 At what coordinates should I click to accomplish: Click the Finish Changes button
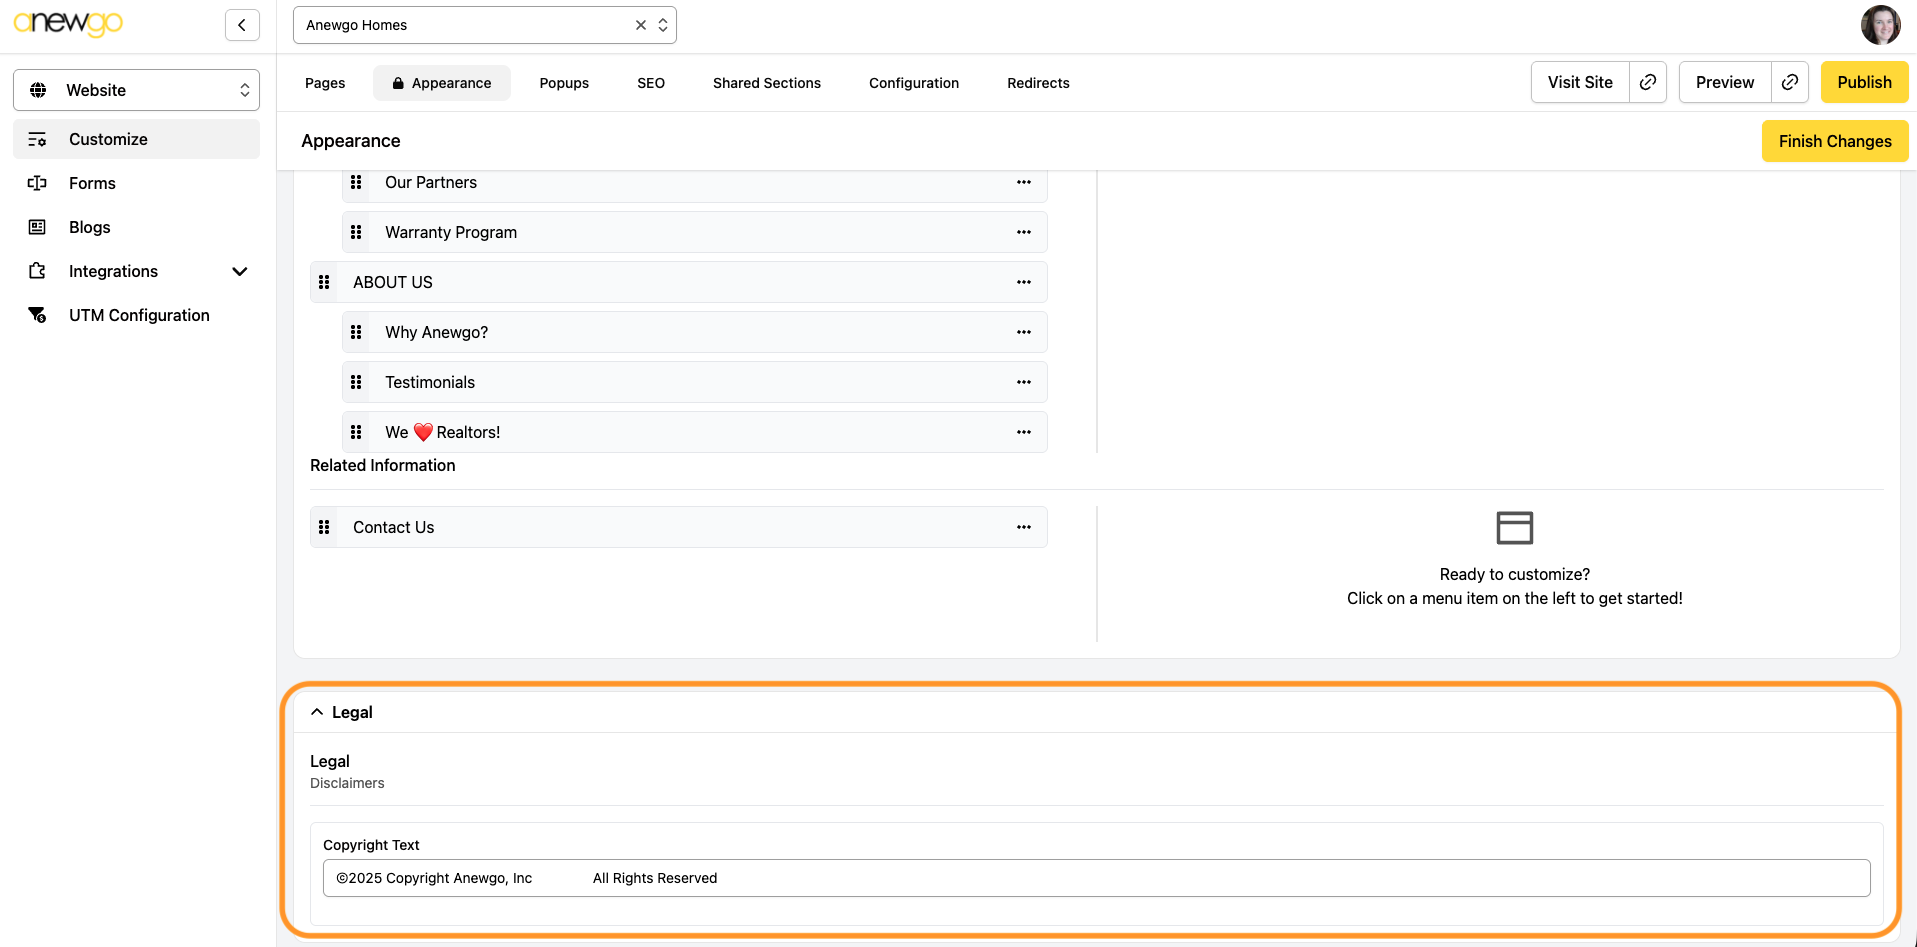click(x=1834, y=141)
